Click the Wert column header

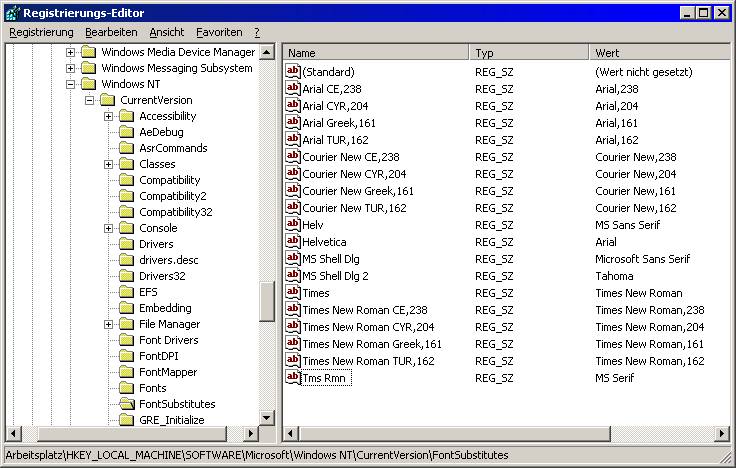click(660, 52)
